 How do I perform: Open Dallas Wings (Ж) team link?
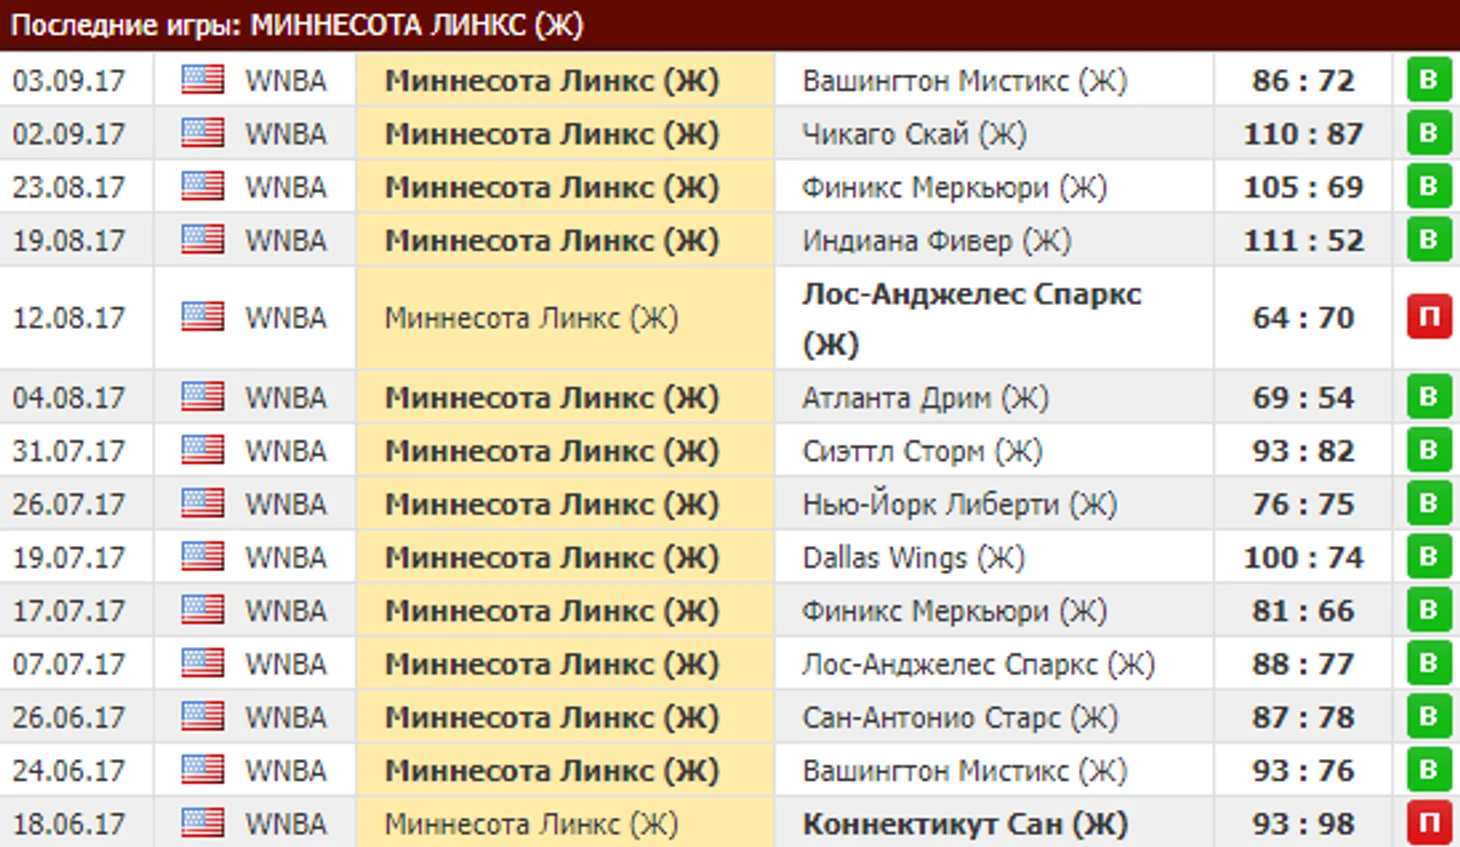pyautogui.click(x=913, y=558)
